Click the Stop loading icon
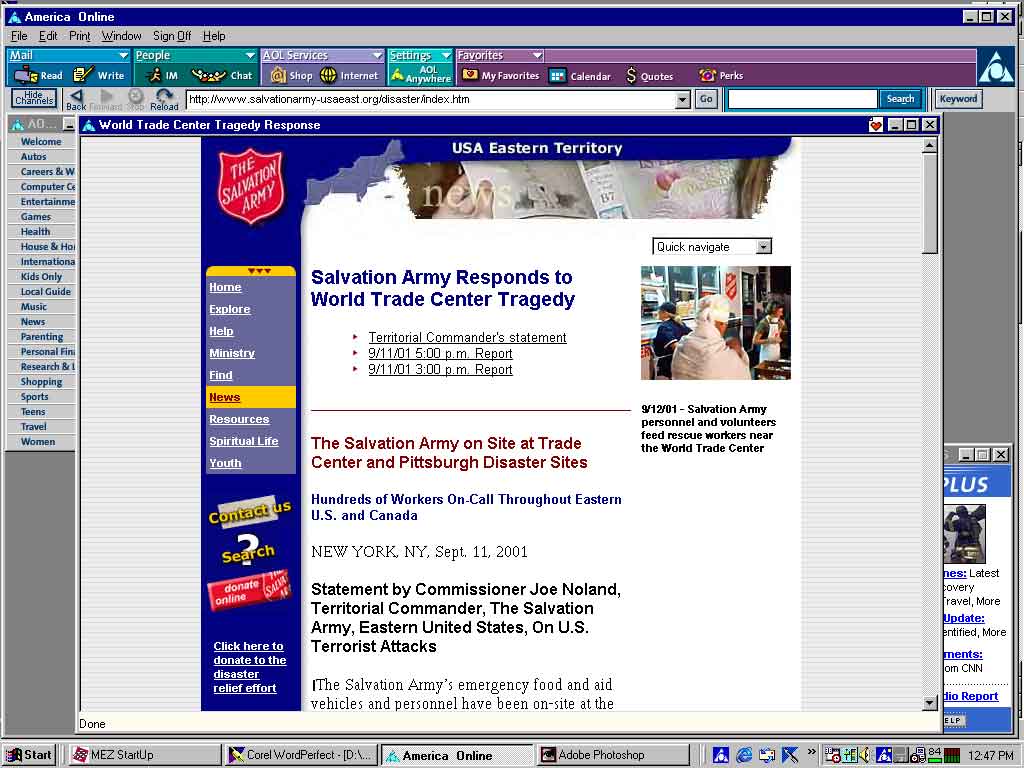Image resolution: width=1024 pixels, height=768 pixels. [135, 100]
